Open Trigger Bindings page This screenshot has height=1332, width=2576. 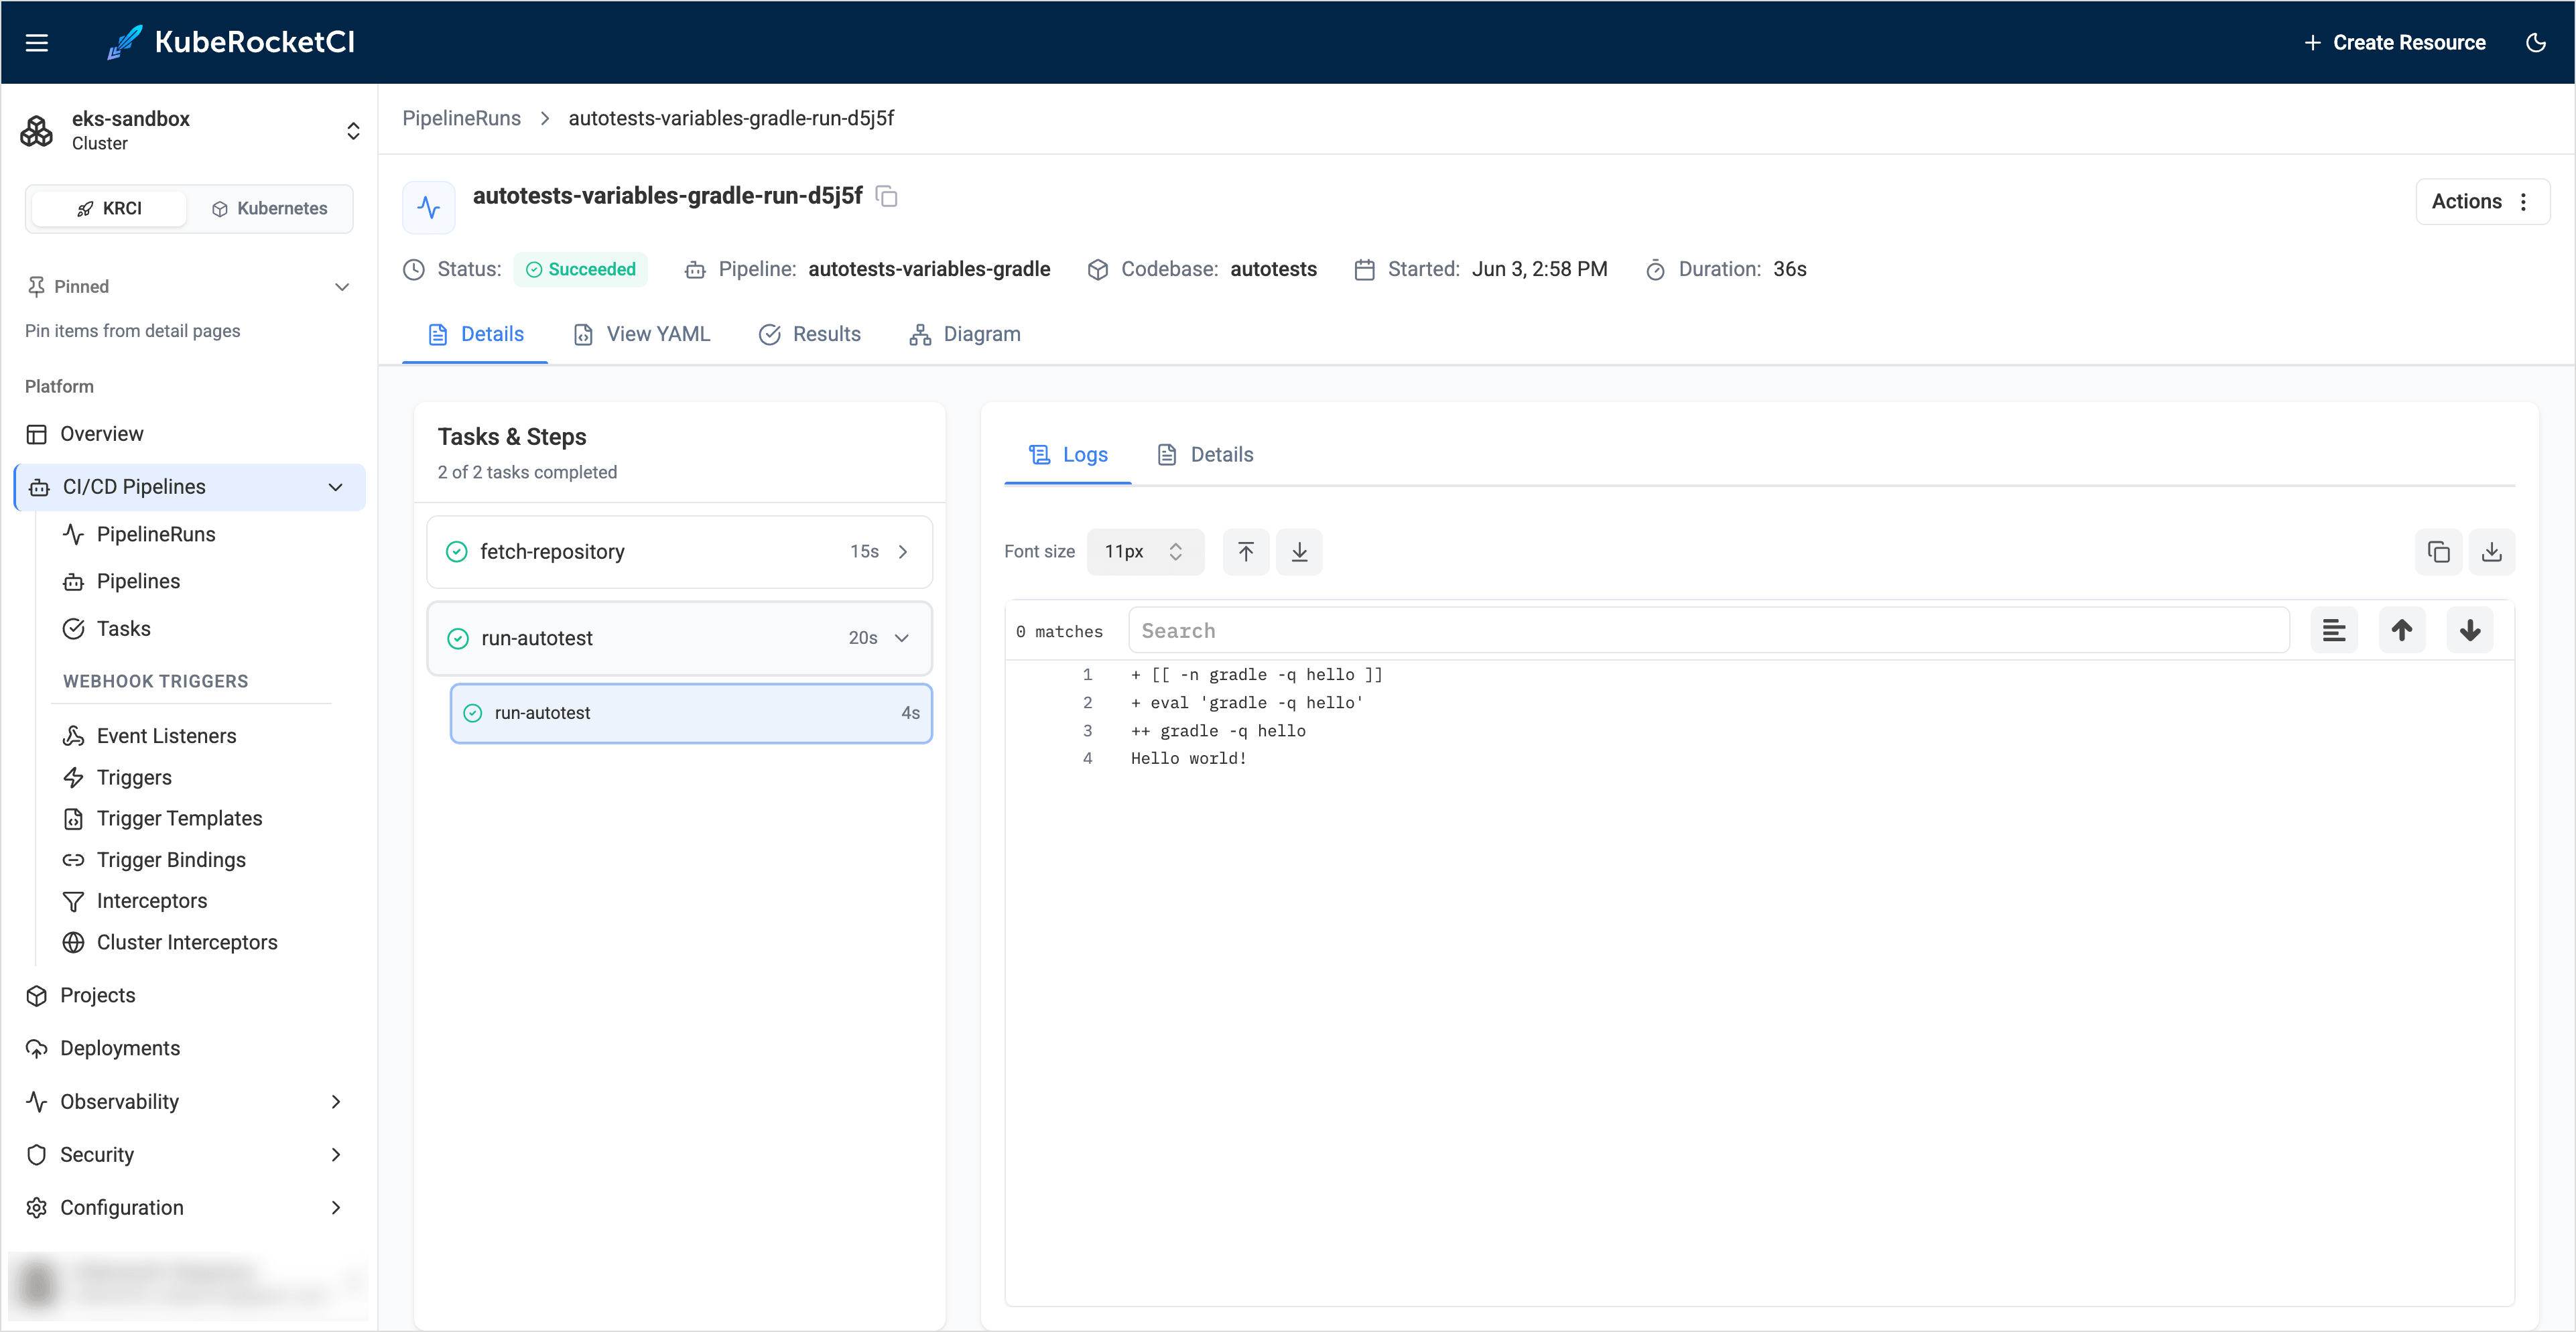tap(171, 860)
